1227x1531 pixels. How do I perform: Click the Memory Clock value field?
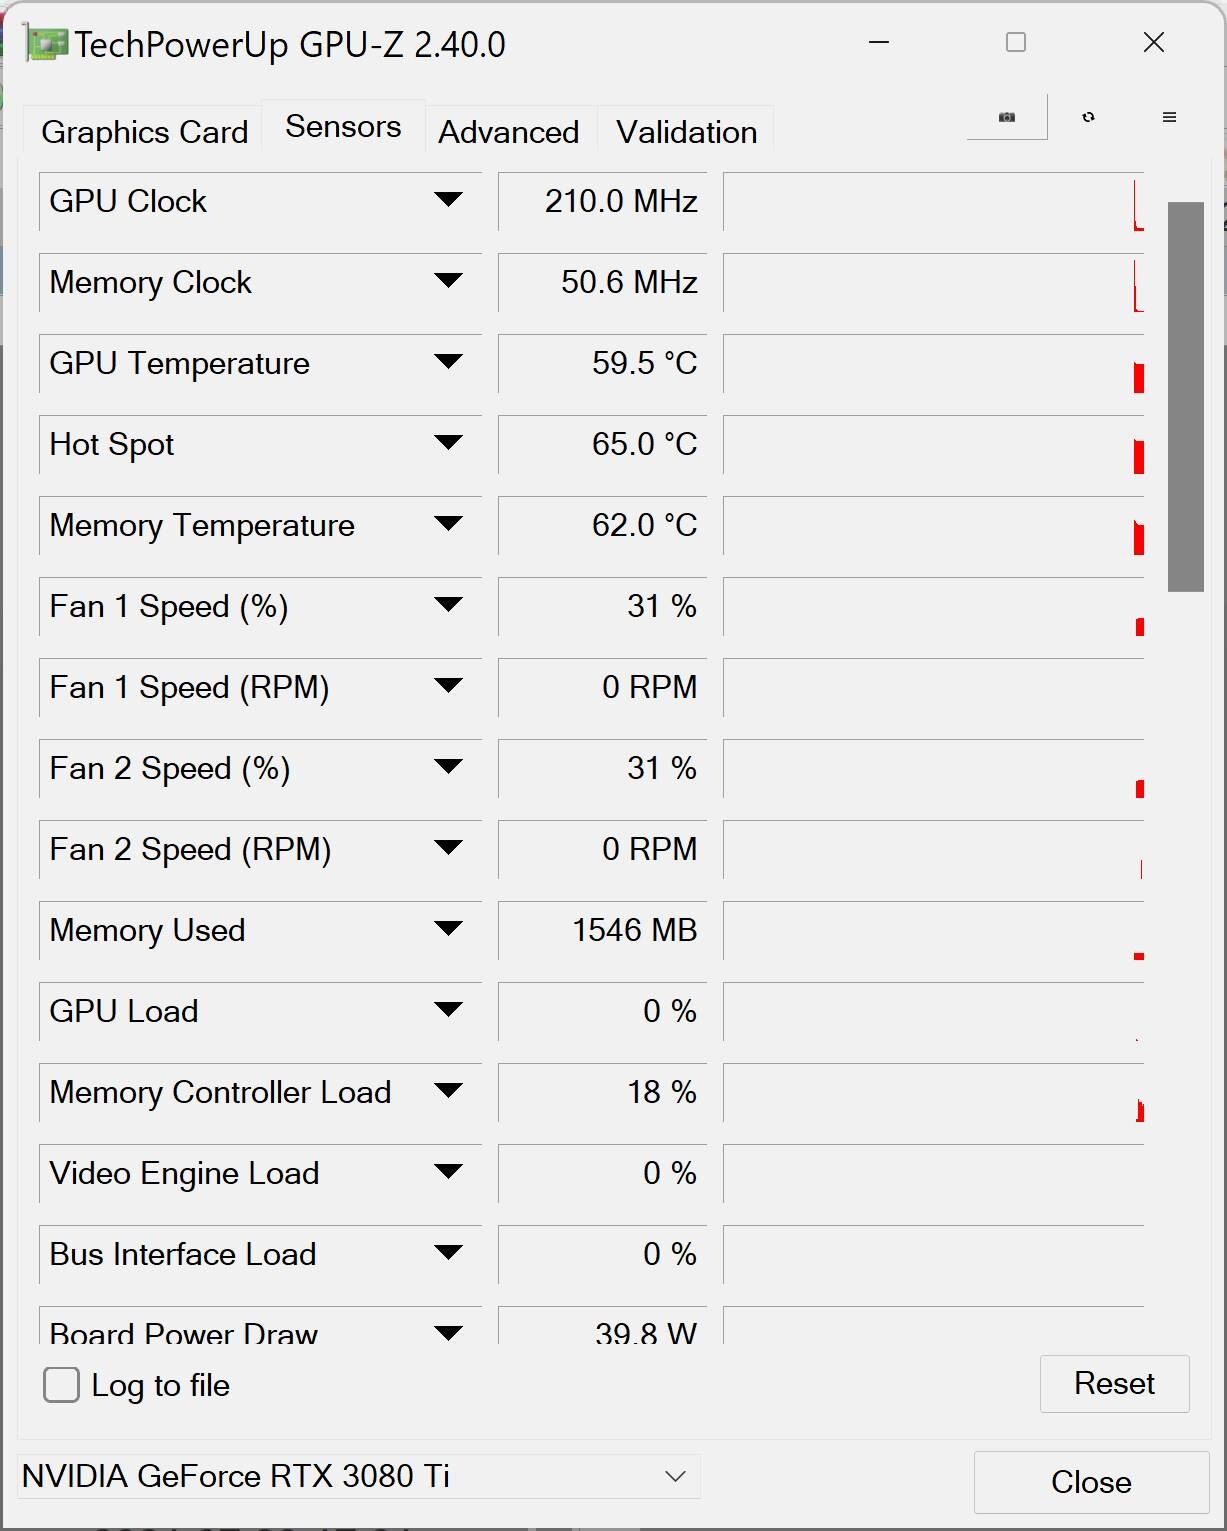pyautogui.click(x=602, y=282)
